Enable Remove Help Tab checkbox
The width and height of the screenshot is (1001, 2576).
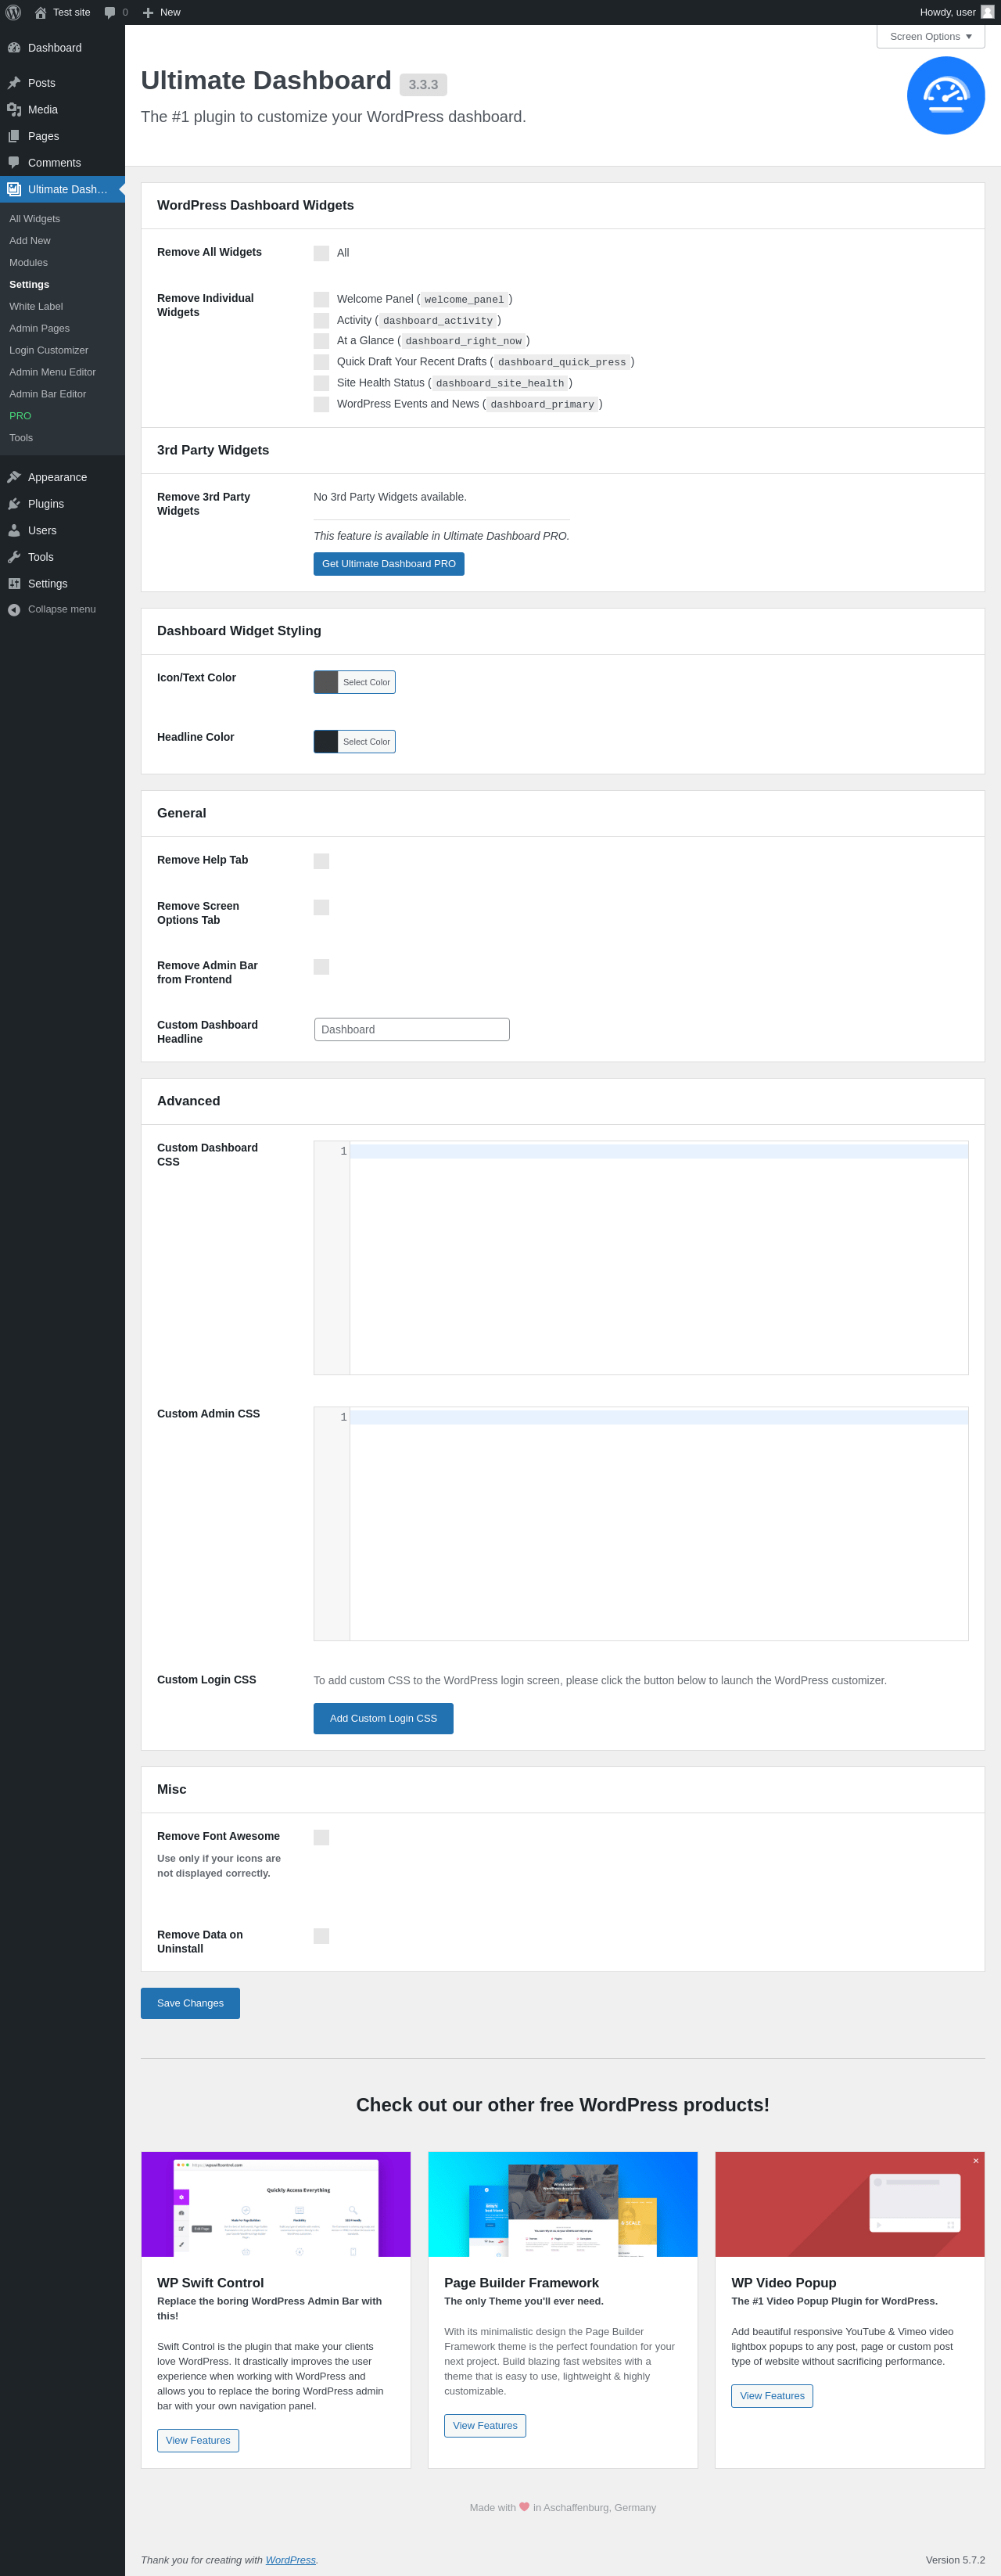pos(321,861)
